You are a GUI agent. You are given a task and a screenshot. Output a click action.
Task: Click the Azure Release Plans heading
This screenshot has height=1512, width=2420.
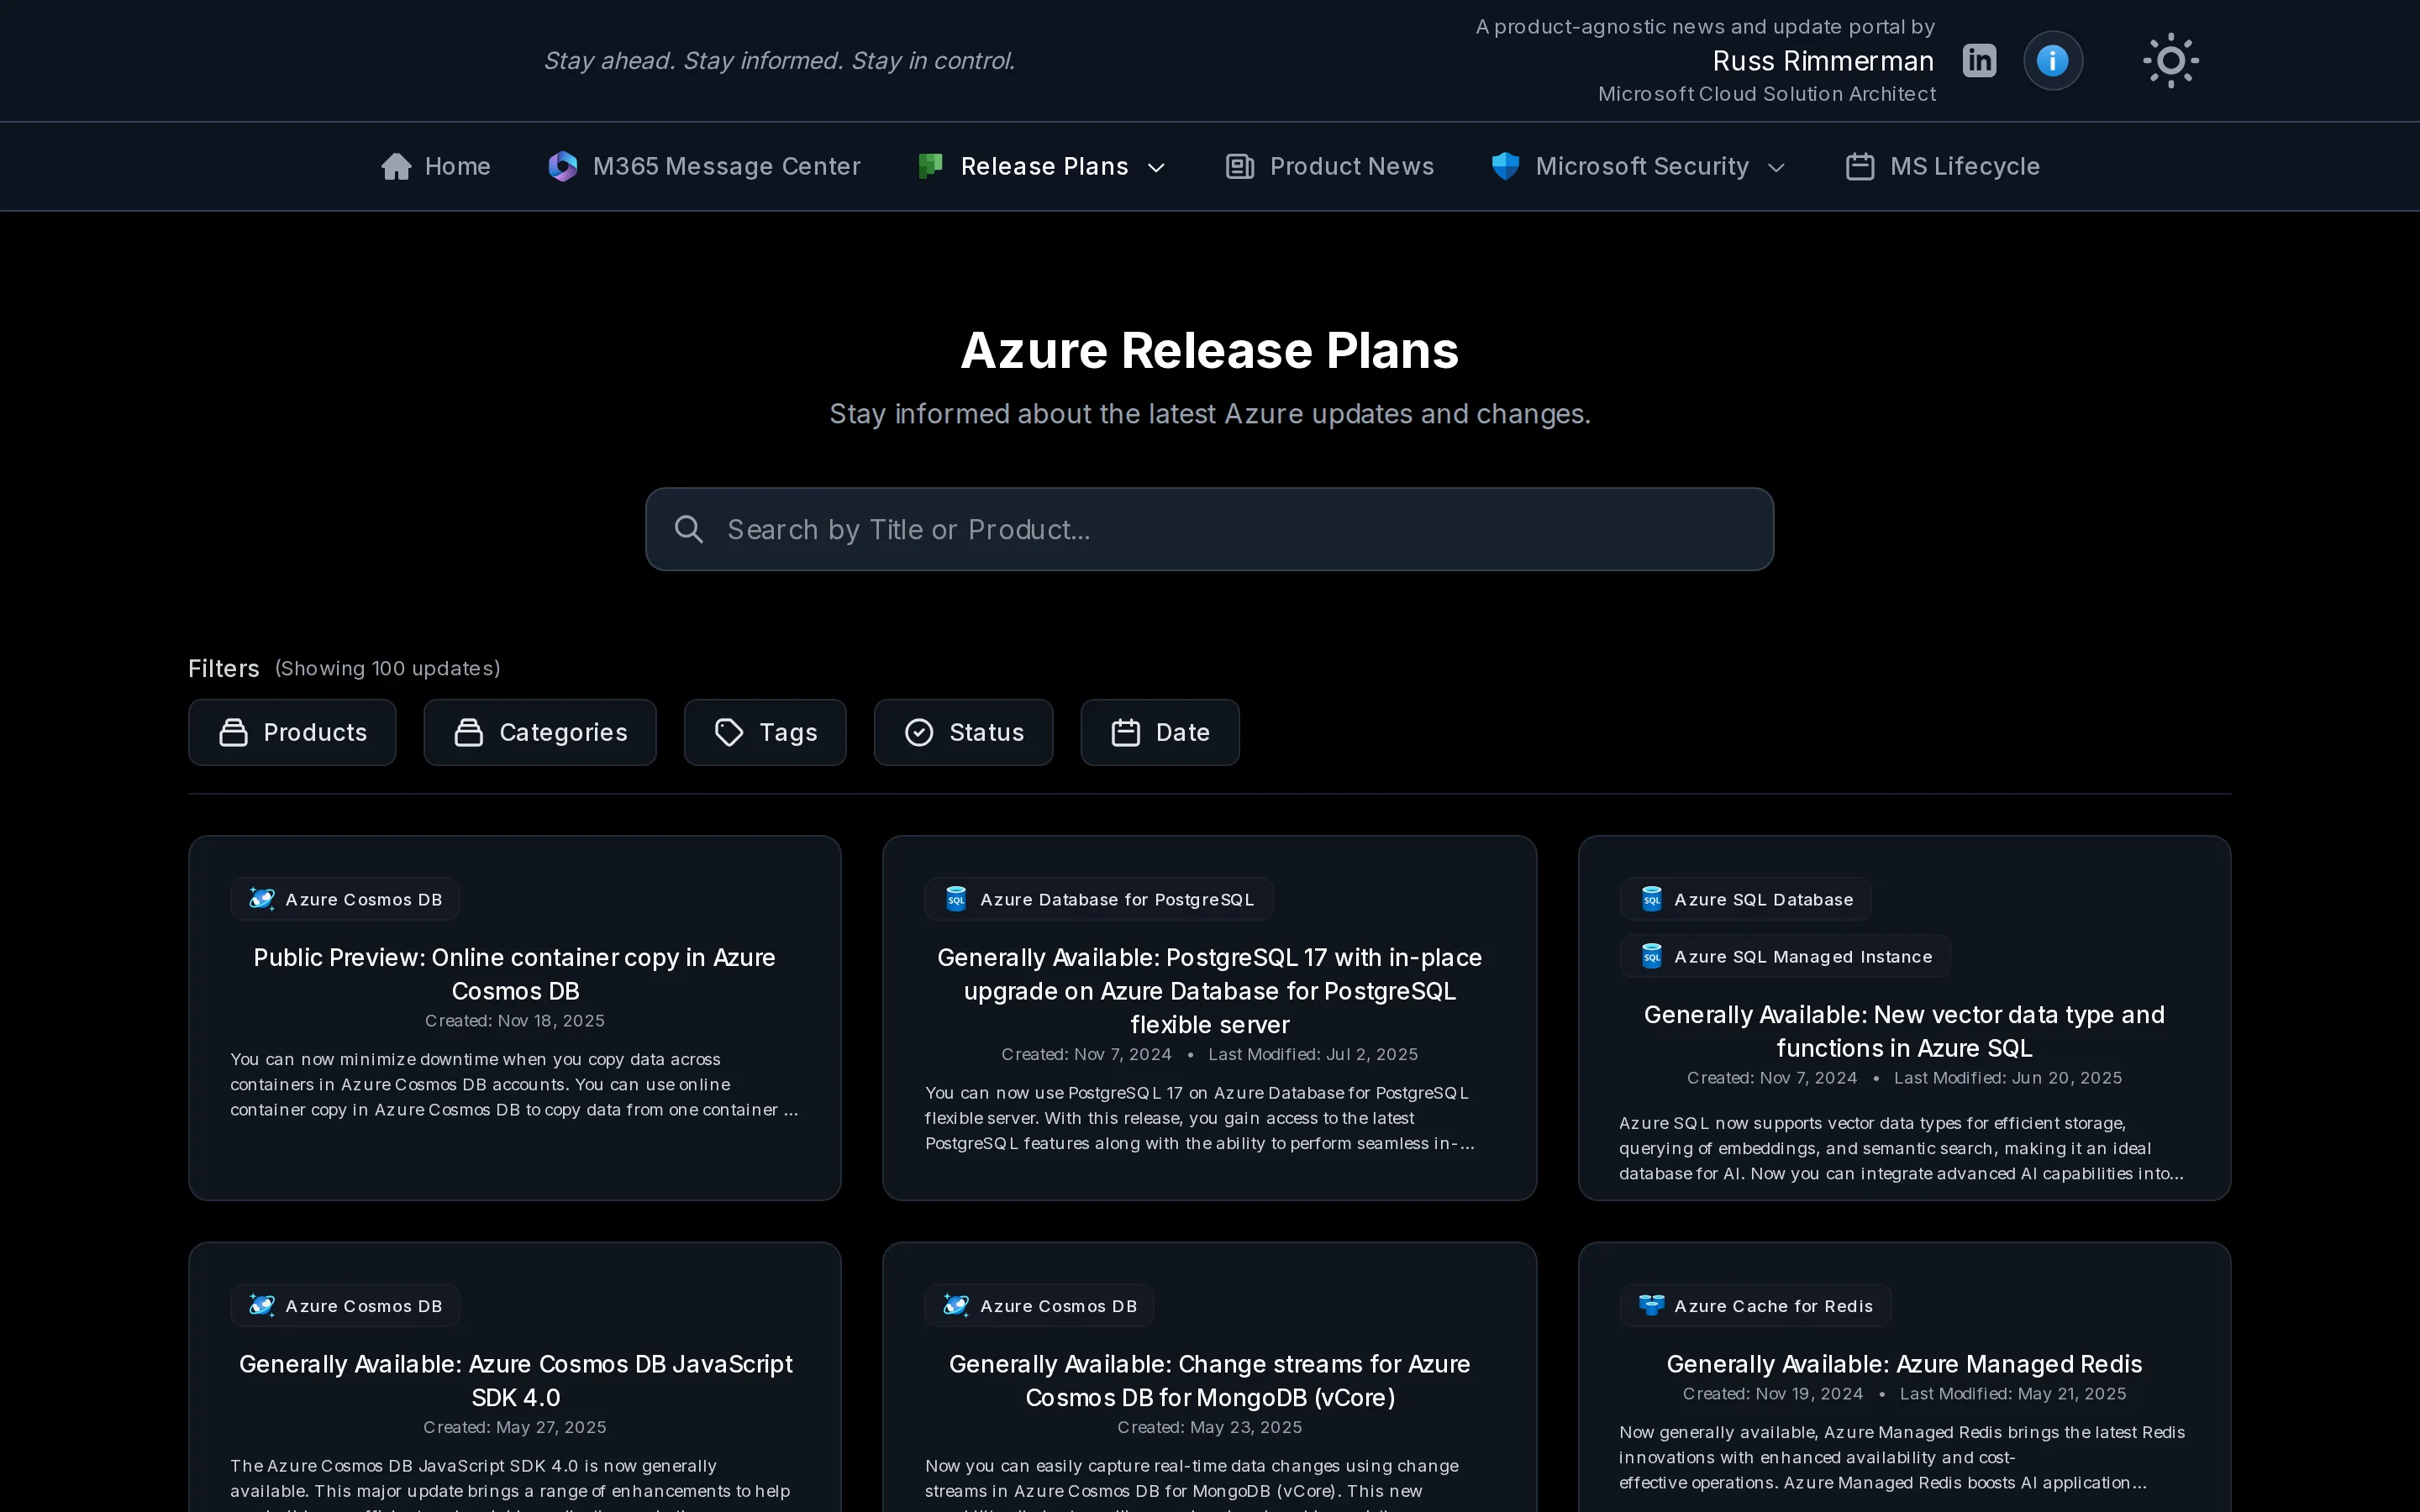(1209, 350)
